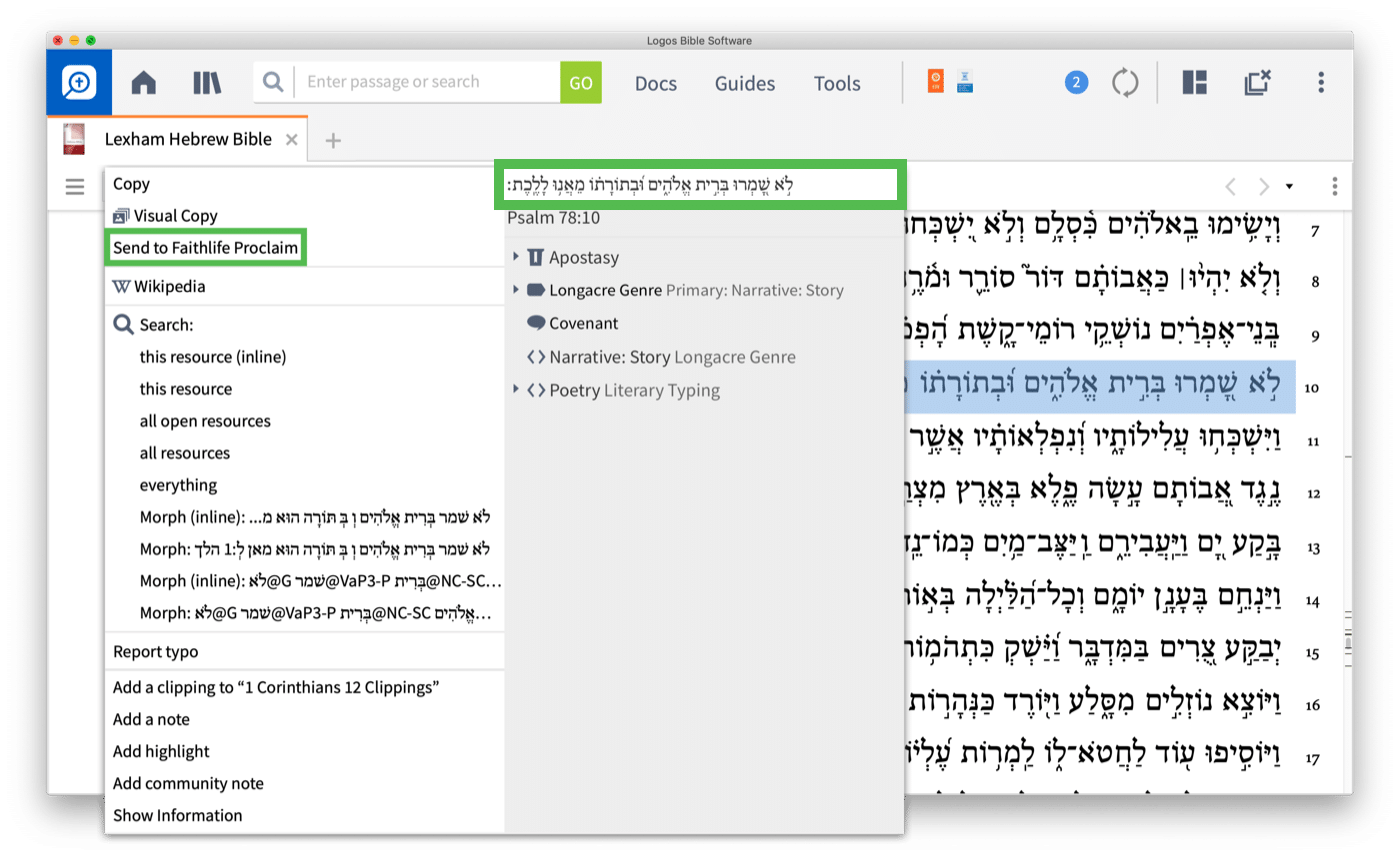Open the Library icon
1400x856 pixels.
207,83
